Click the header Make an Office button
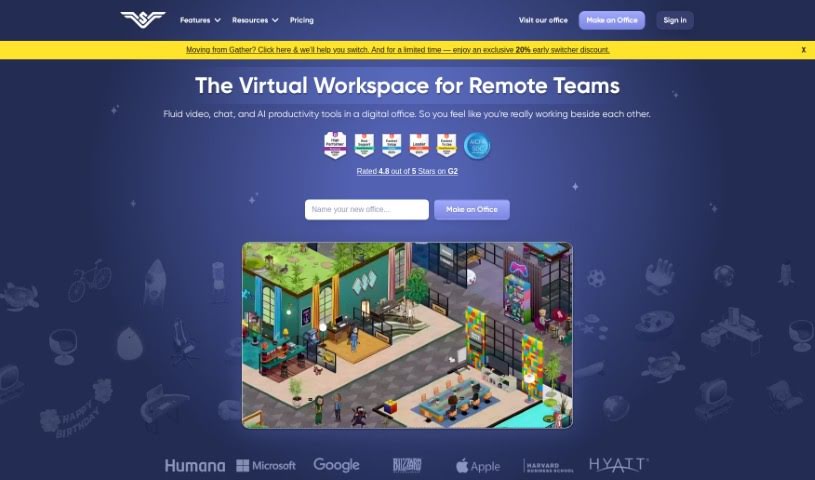 tap(612, 20)
